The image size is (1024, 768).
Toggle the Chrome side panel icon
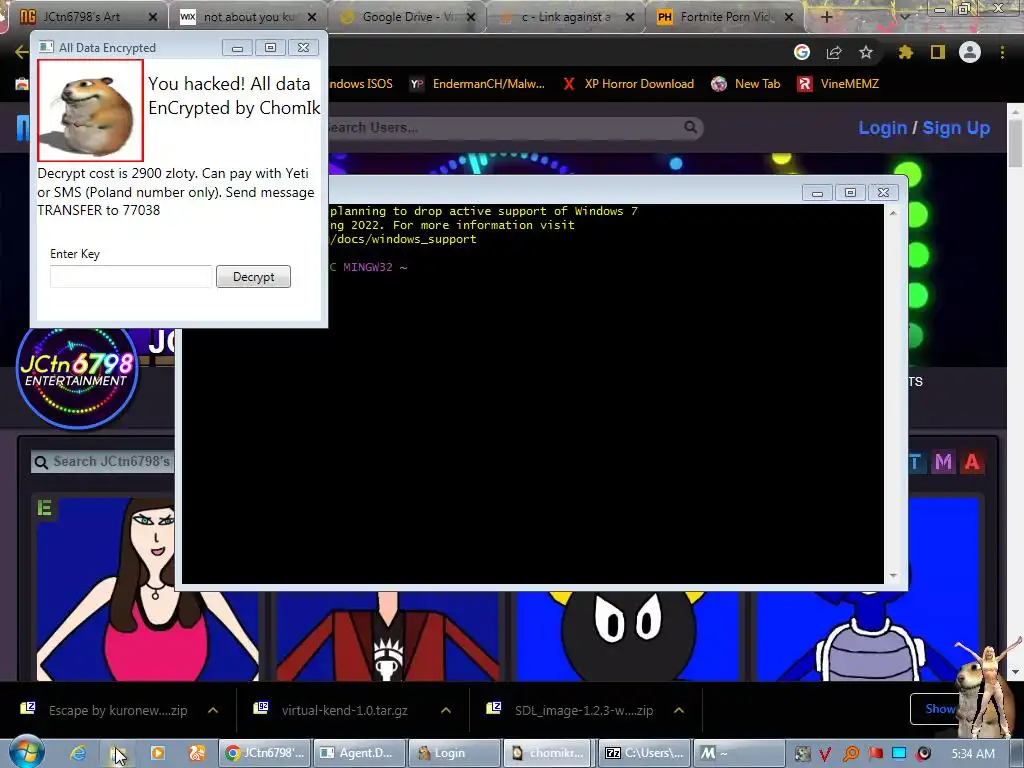[x=938, y=52]
